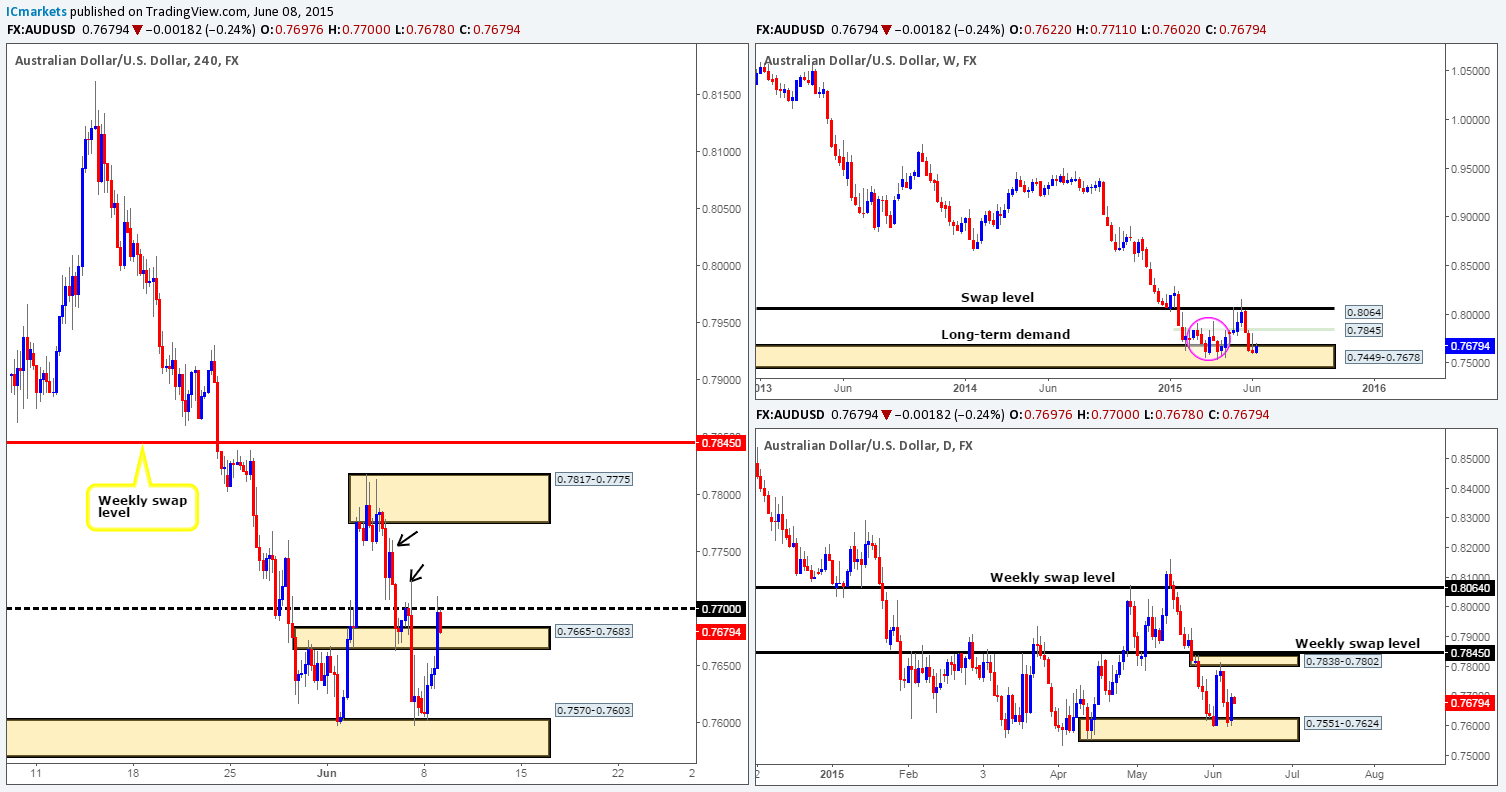Click the 'Swap level' label on weekly chart
Image resolution: width=1506 pixels, height=792 pixels.
click(999, 297)
